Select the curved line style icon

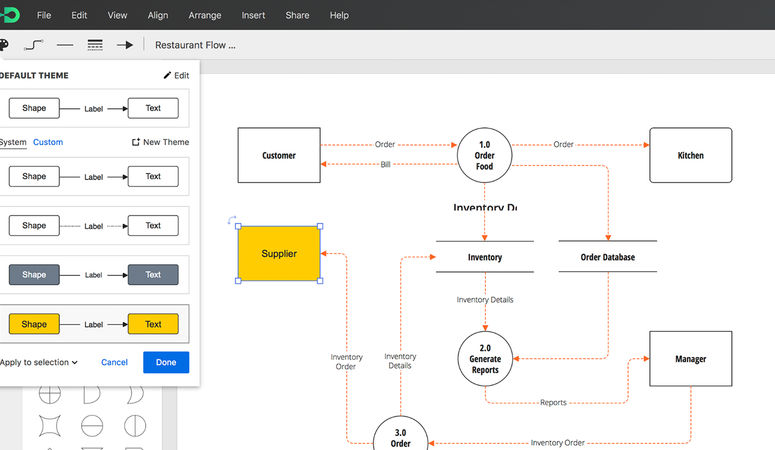[x=34, y=45]
